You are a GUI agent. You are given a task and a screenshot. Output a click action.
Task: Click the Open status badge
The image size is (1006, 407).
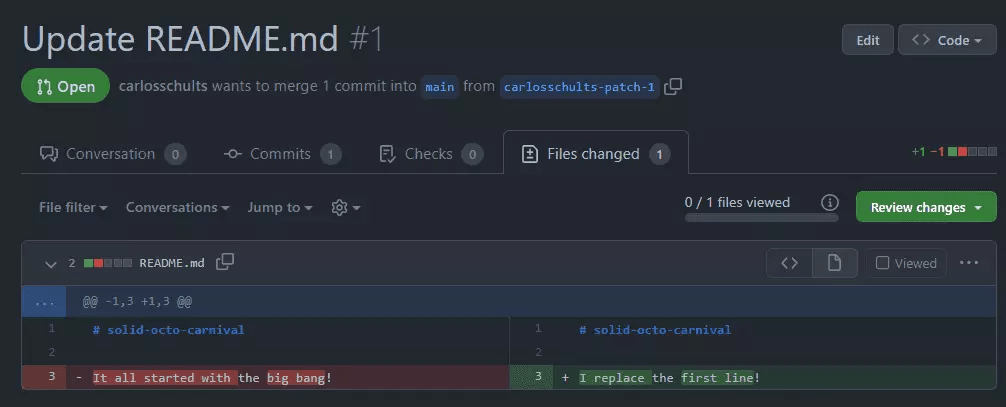tap(65, 86)
